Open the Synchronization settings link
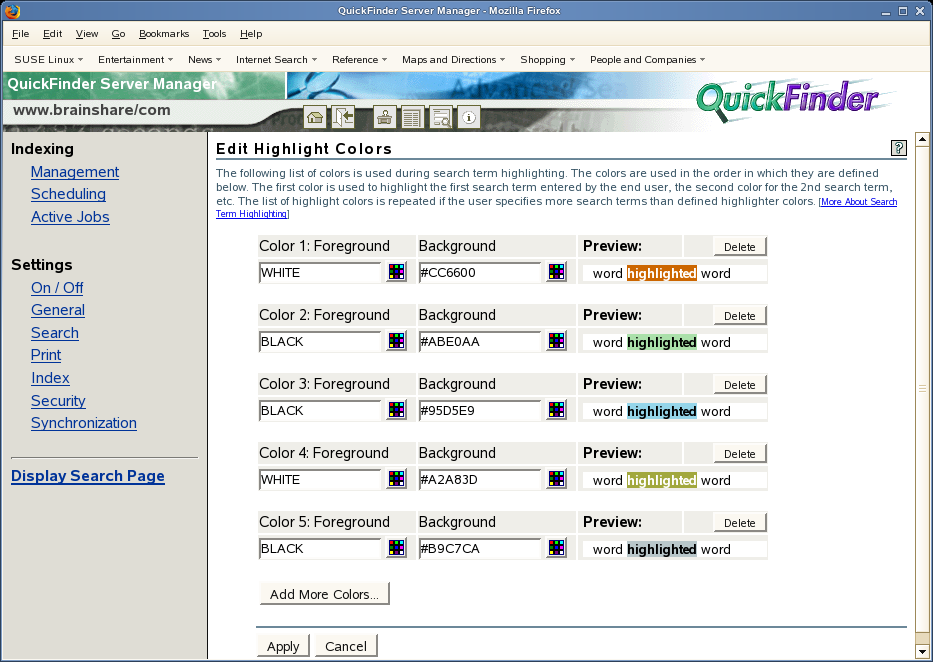Image resolution: width=933 pixels, height=662 pixels. click(84, 423)
